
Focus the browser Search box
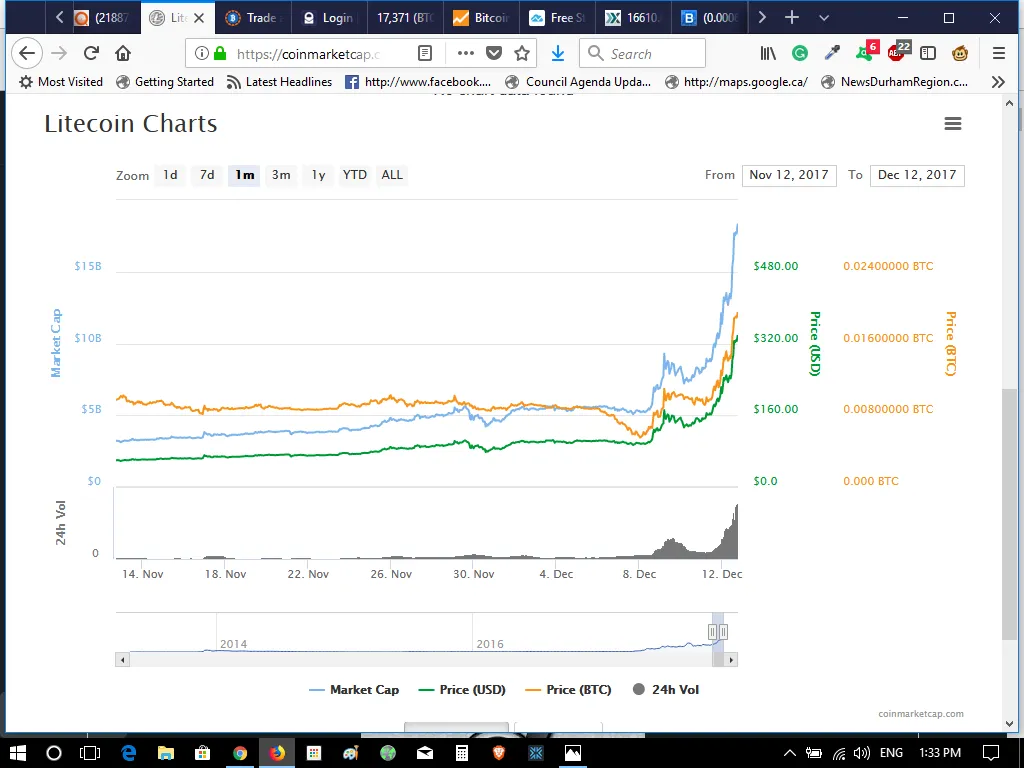point(643,54)
